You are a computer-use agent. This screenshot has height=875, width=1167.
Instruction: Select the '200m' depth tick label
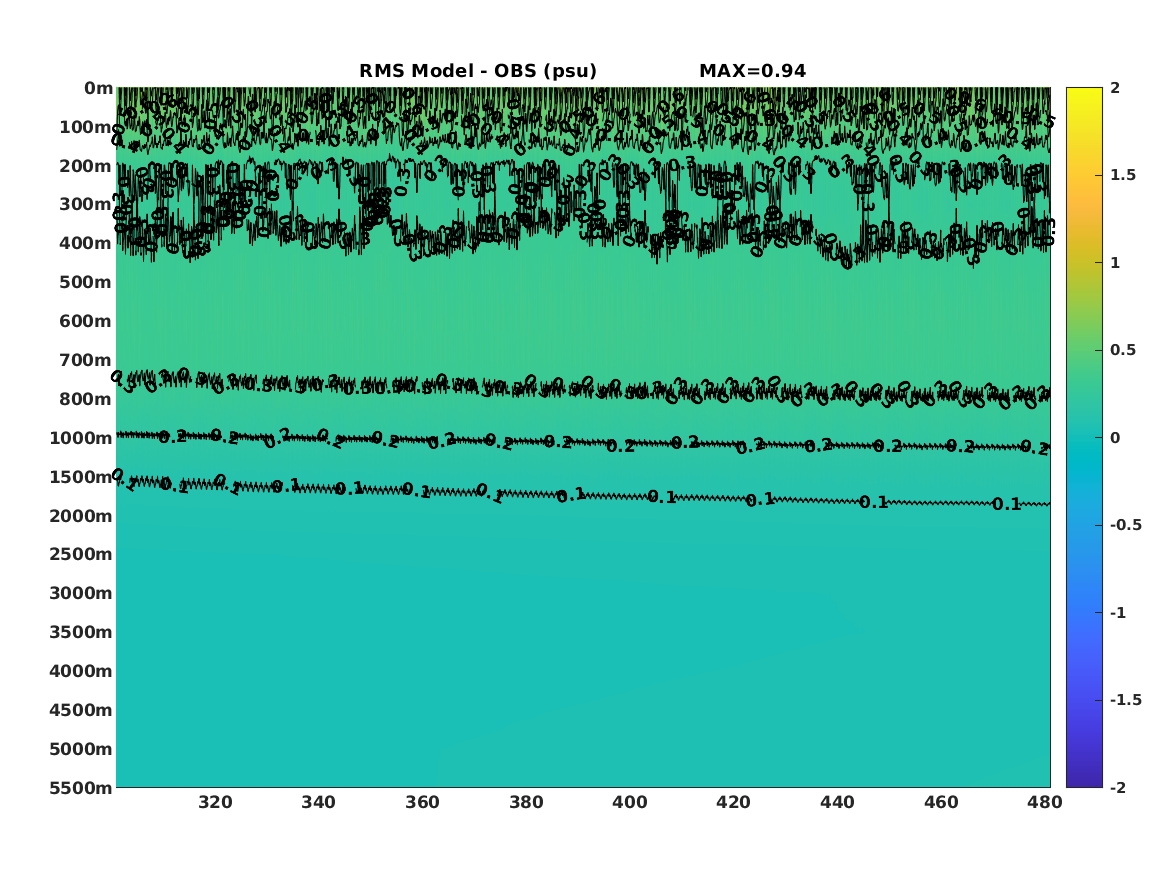coord(86,166)
